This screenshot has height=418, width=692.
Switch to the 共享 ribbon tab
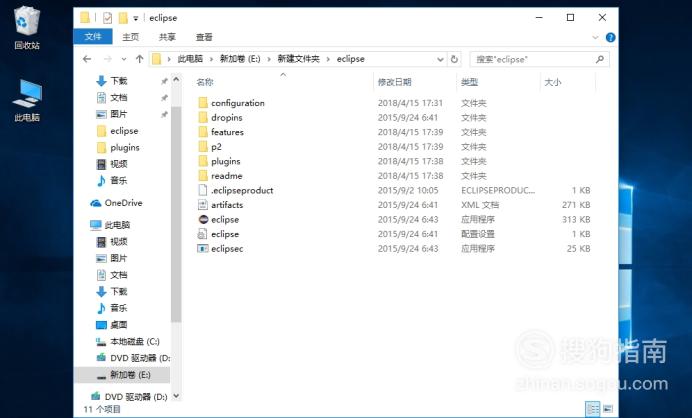pyautogui.click(x=167, y=37)
